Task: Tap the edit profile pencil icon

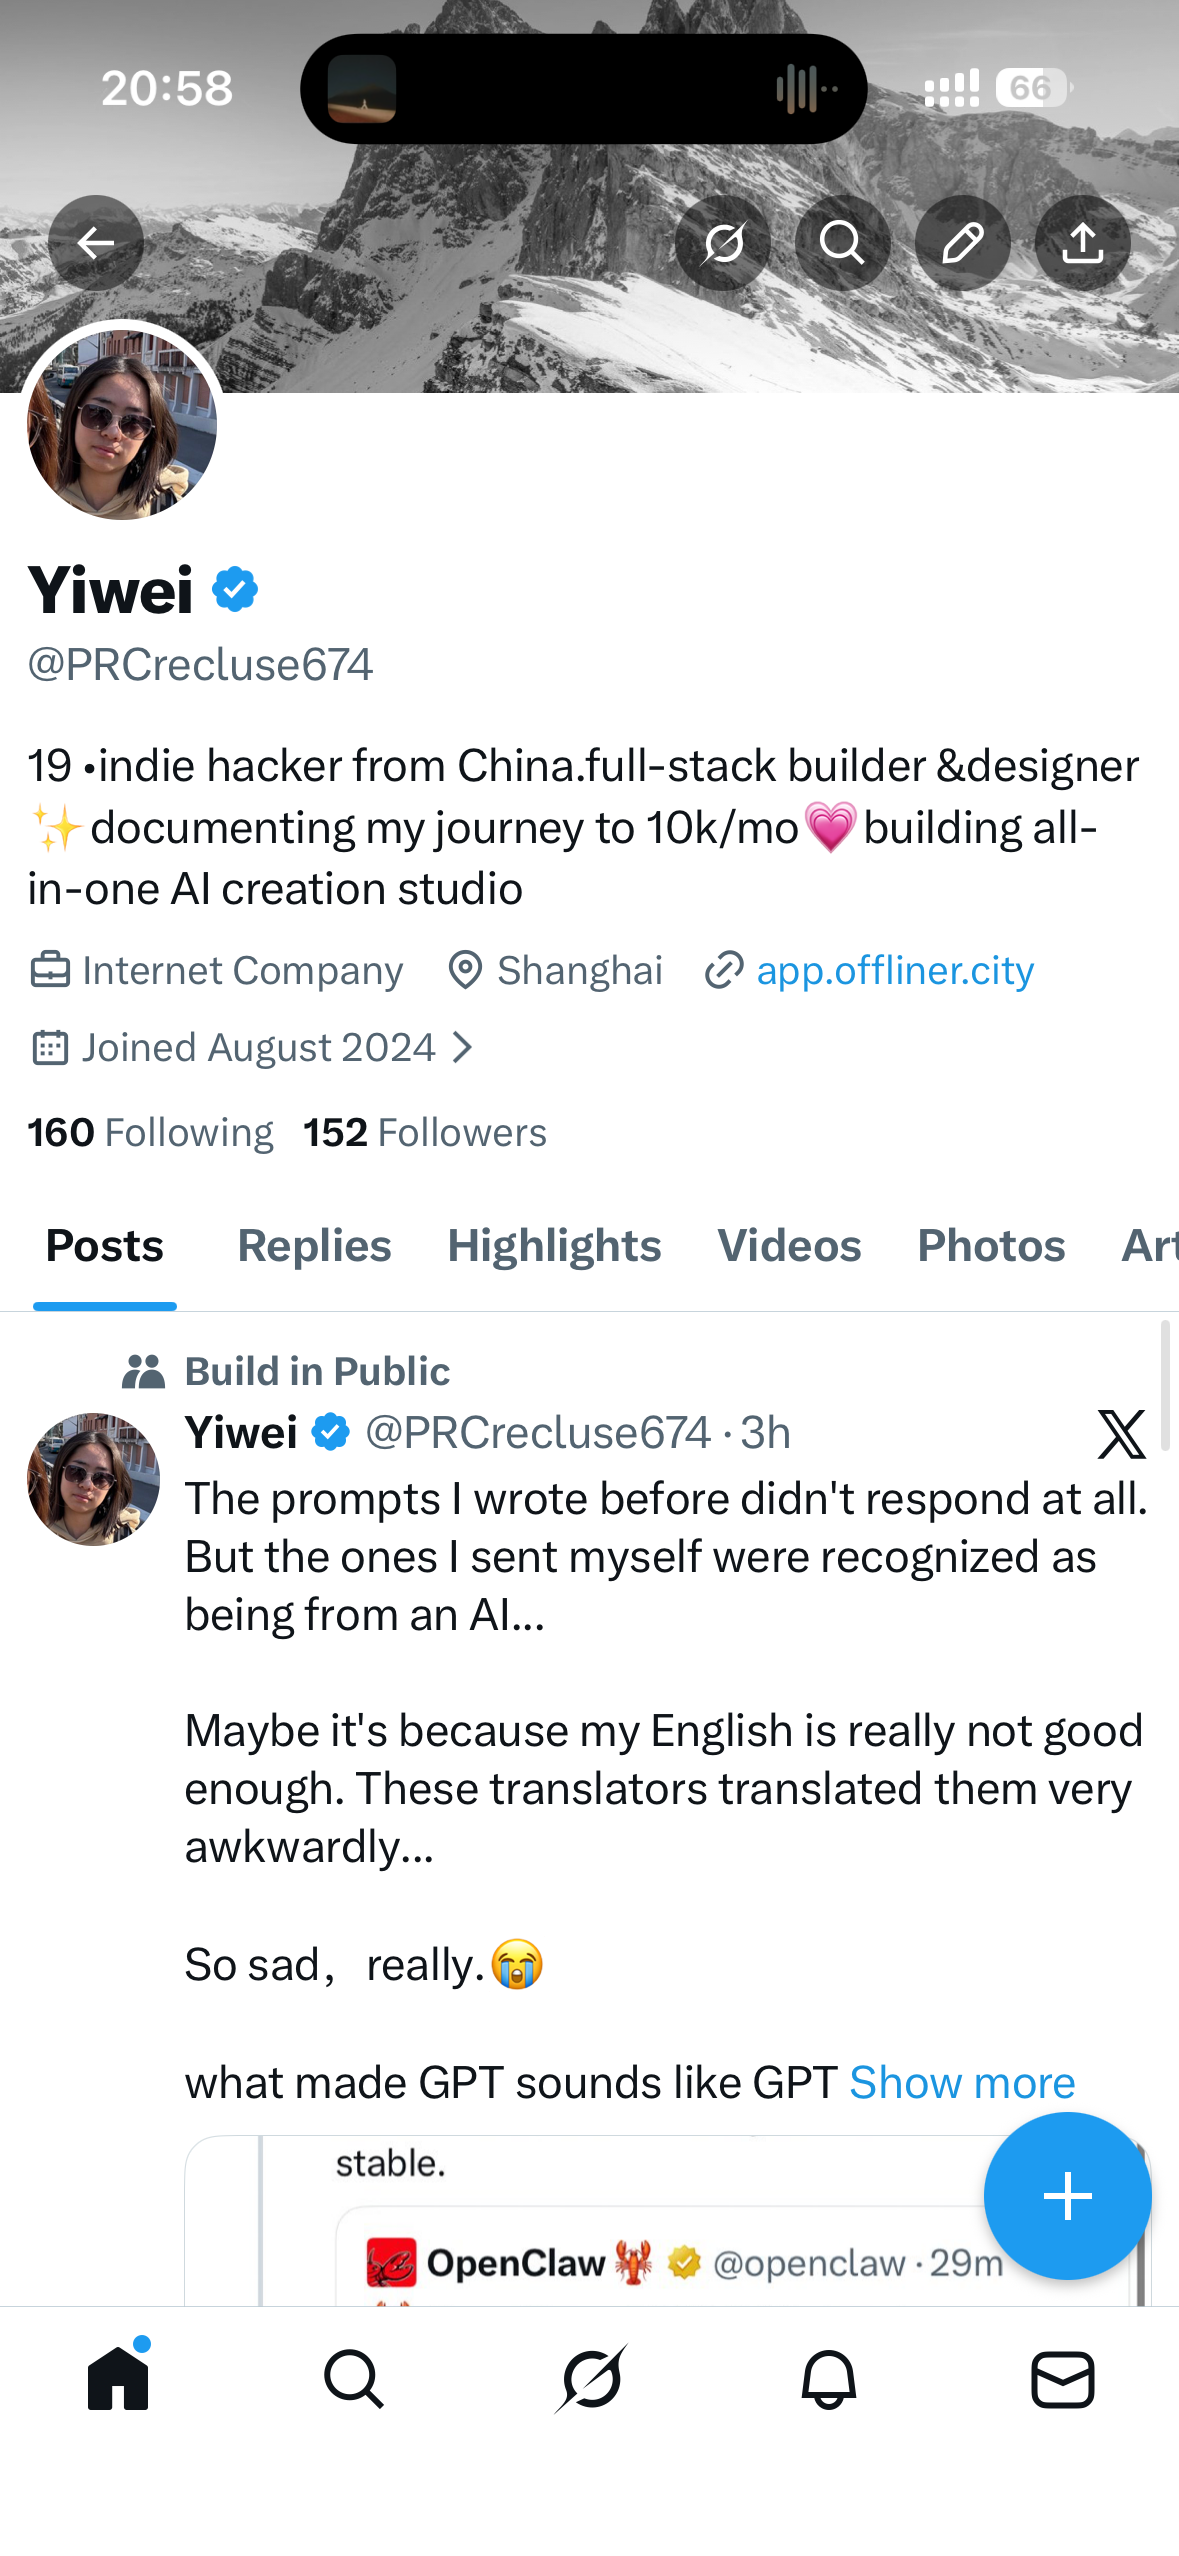Action: [x=962, y=243]
